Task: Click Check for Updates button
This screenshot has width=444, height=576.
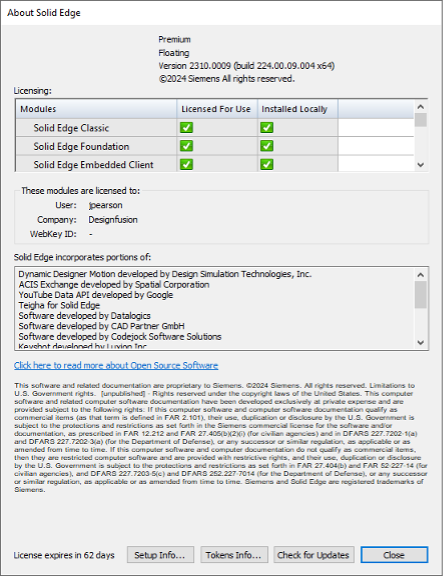Action: (x=314, y=555)
